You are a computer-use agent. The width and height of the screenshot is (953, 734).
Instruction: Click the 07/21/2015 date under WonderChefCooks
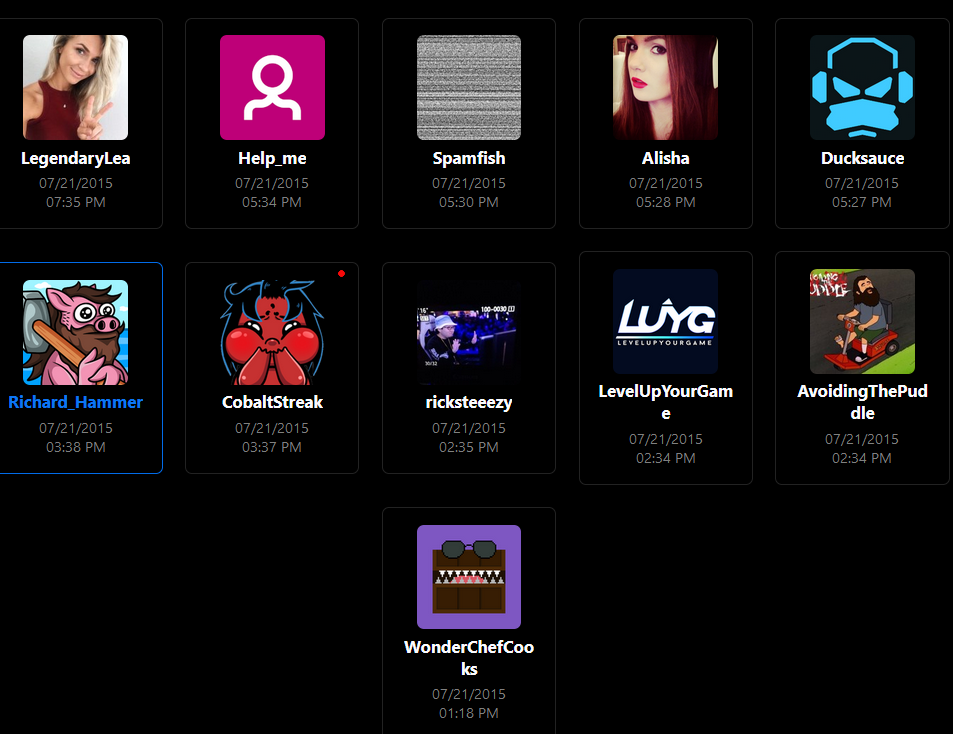coord(469,694)
